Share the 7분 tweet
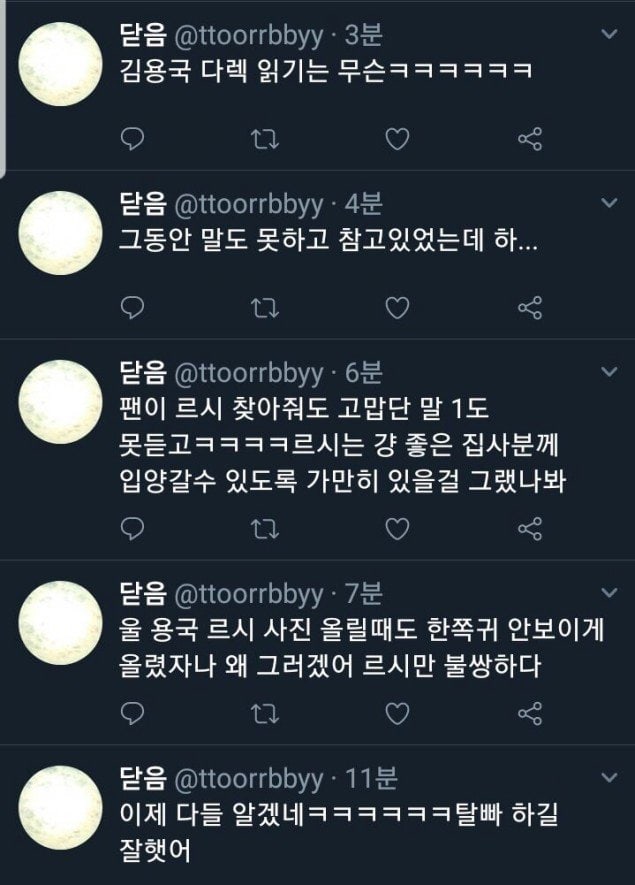The height and width of the screenshot is (885, 635). pos(530,713)
